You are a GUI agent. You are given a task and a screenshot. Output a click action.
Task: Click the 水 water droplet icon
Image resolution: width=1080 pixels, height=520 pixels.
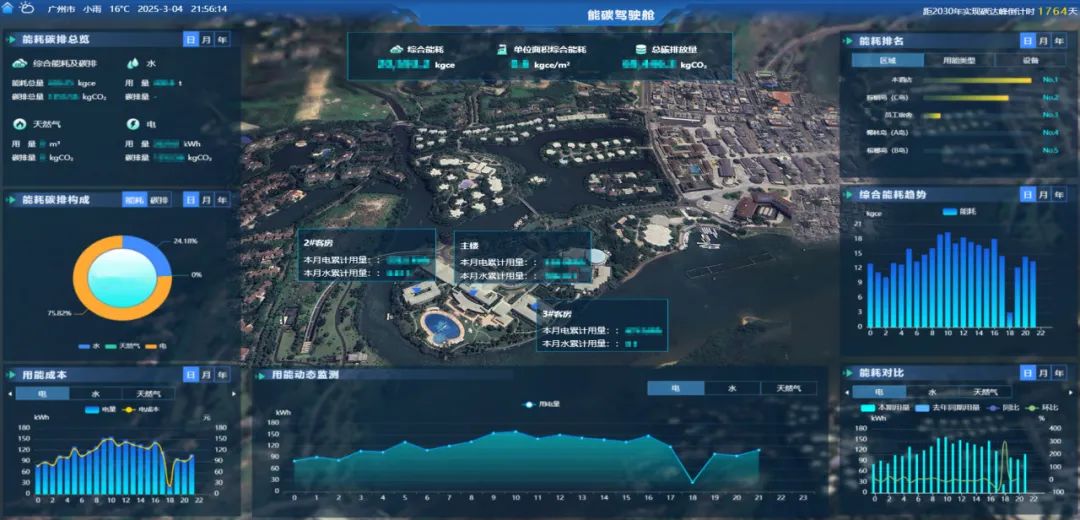point(133,63)
